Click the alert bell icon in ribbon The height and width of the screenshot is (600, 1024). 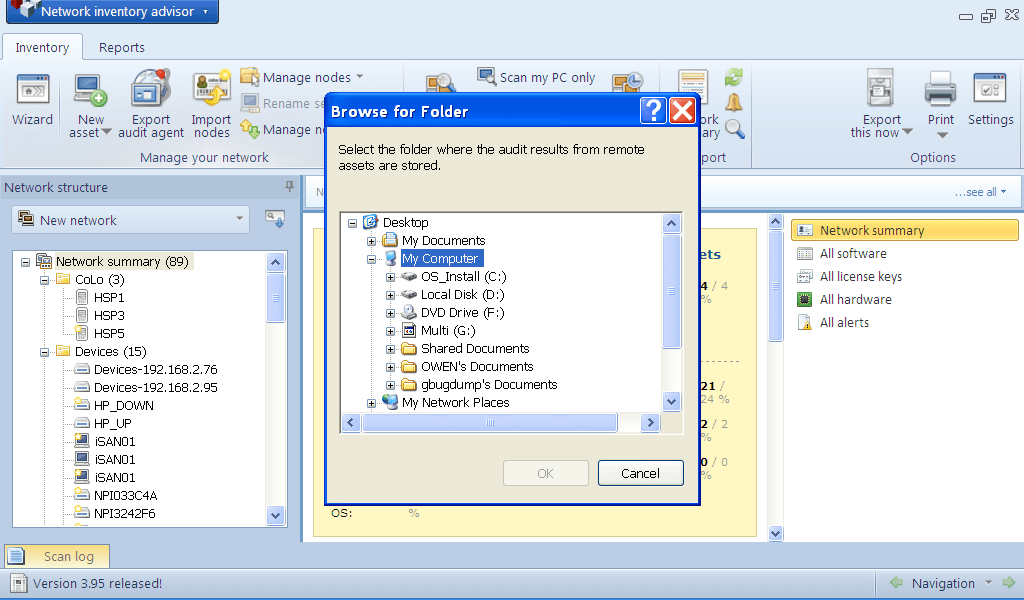[734, 103]
